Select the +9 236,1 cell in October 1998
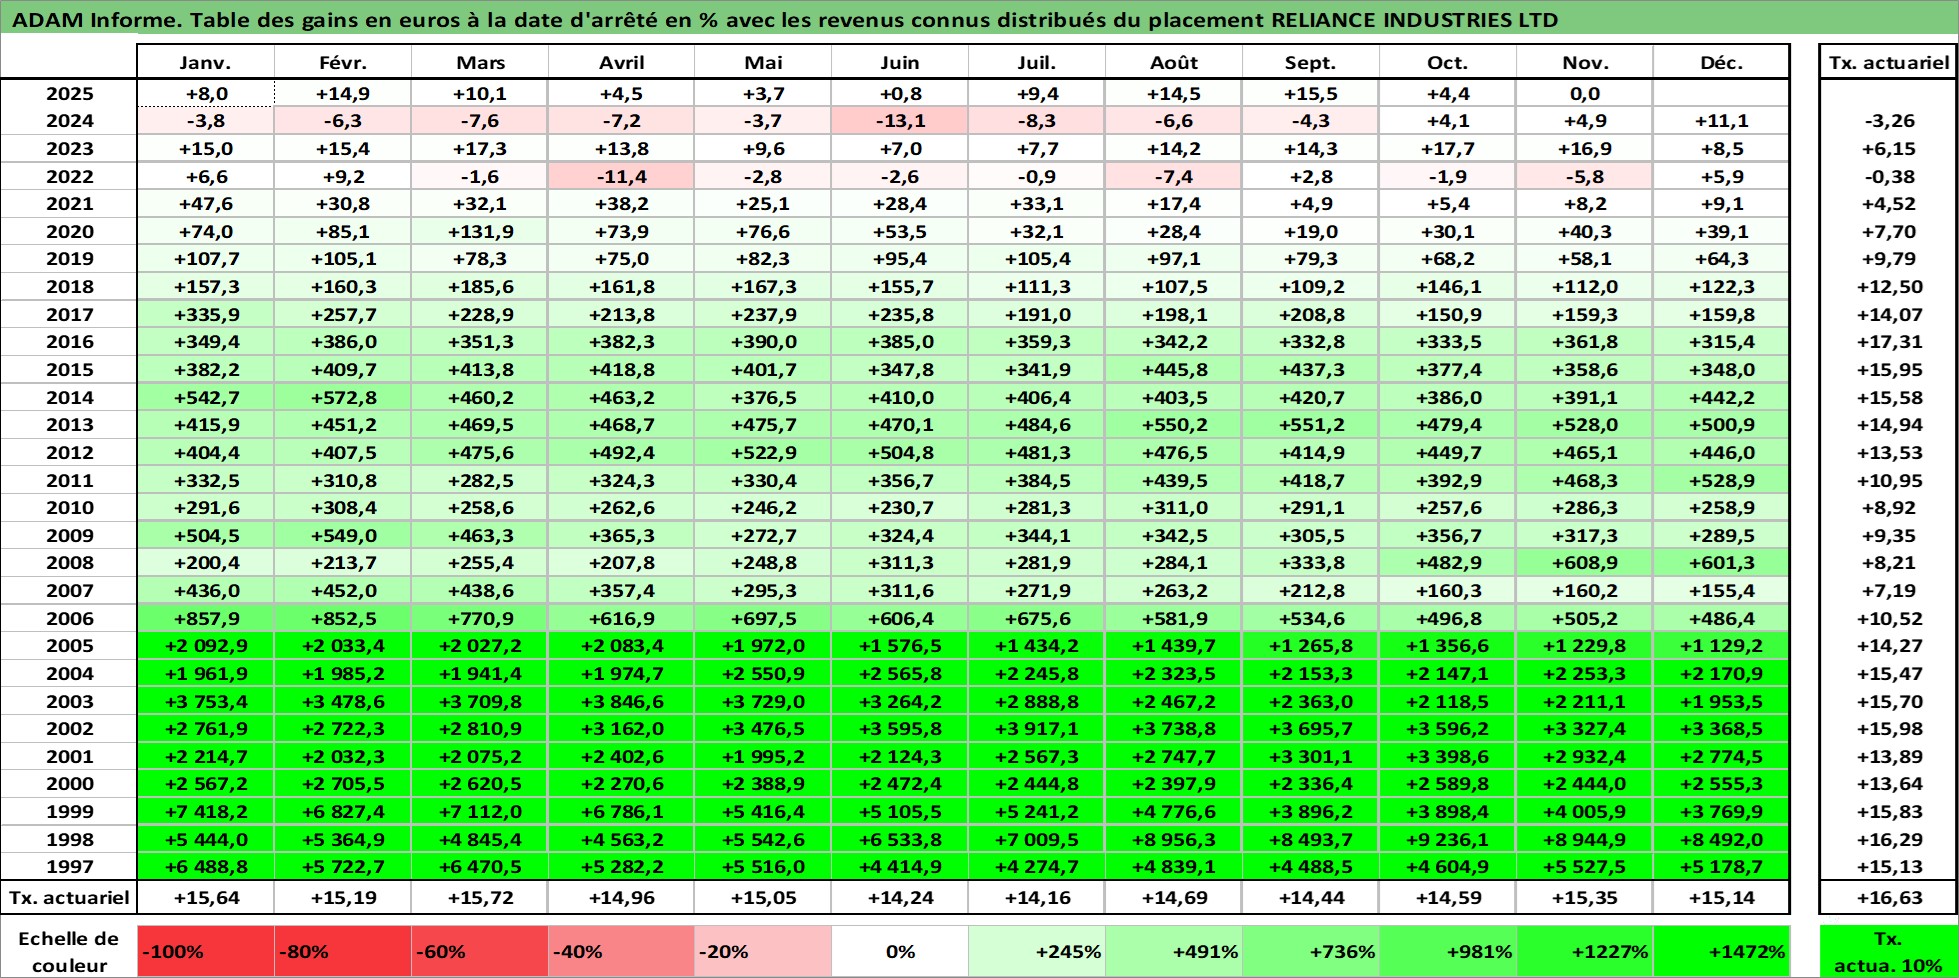This screenshot has height=978, width=1959. [1448, 840]
